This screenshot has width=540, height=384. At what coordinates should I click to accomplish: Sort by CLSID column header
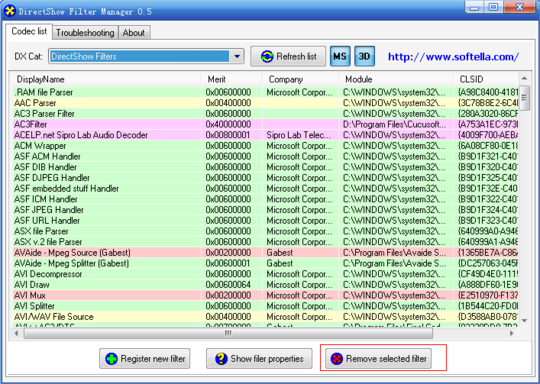tap(486, 79)
